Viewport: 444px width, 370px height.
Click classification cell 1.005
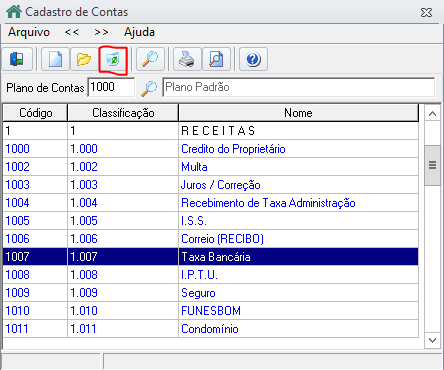[x=123, y=221]
